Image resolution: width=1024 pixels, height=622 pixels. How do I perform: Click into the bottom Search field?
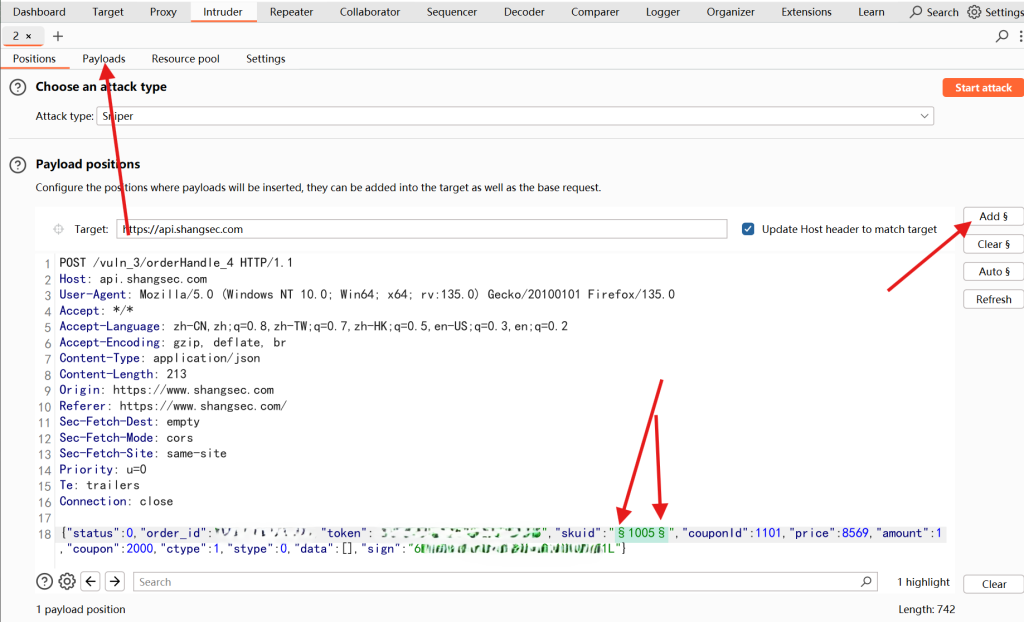click(x=500, y=581)
